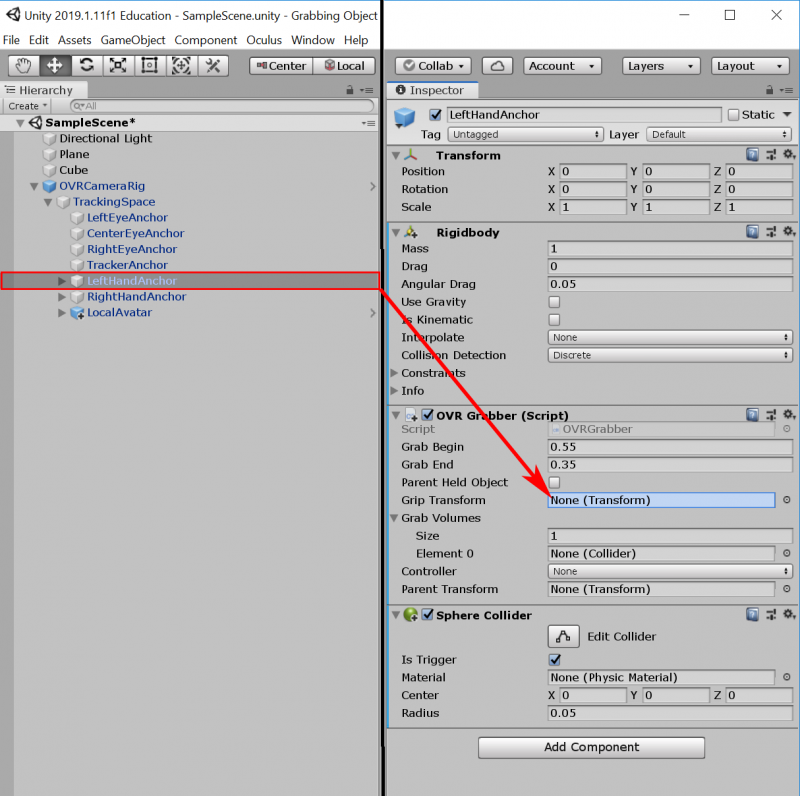
Task: Select RightHandAnchor in the Hierarchy
Action: point(136,296)
